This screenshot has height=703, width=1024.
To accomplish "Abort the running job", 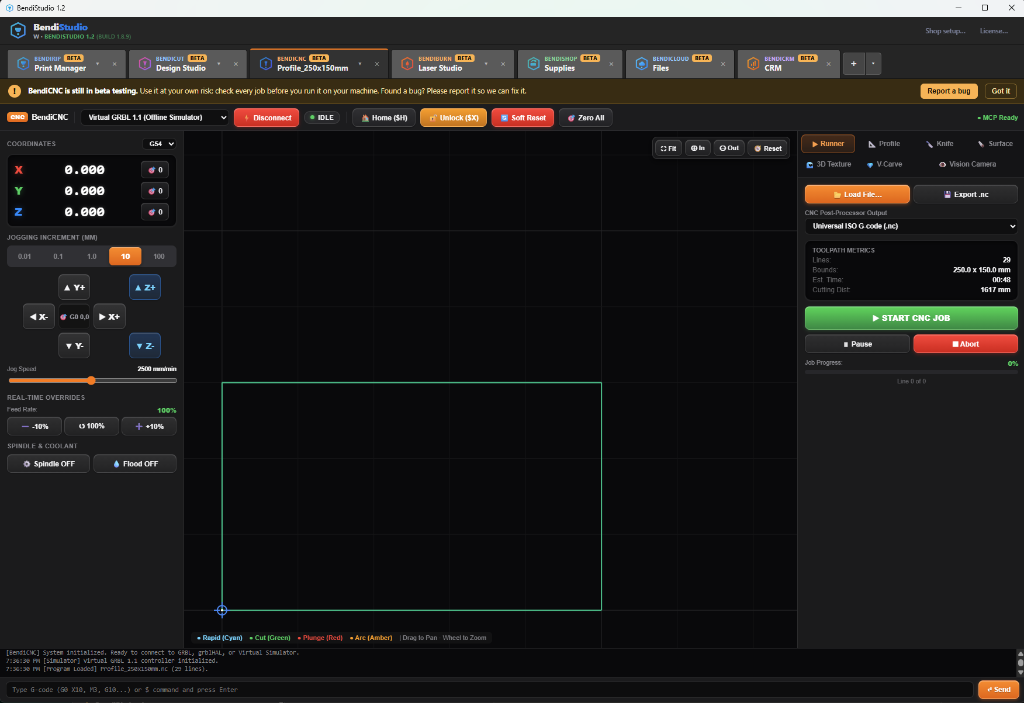I will coord(965,344).
